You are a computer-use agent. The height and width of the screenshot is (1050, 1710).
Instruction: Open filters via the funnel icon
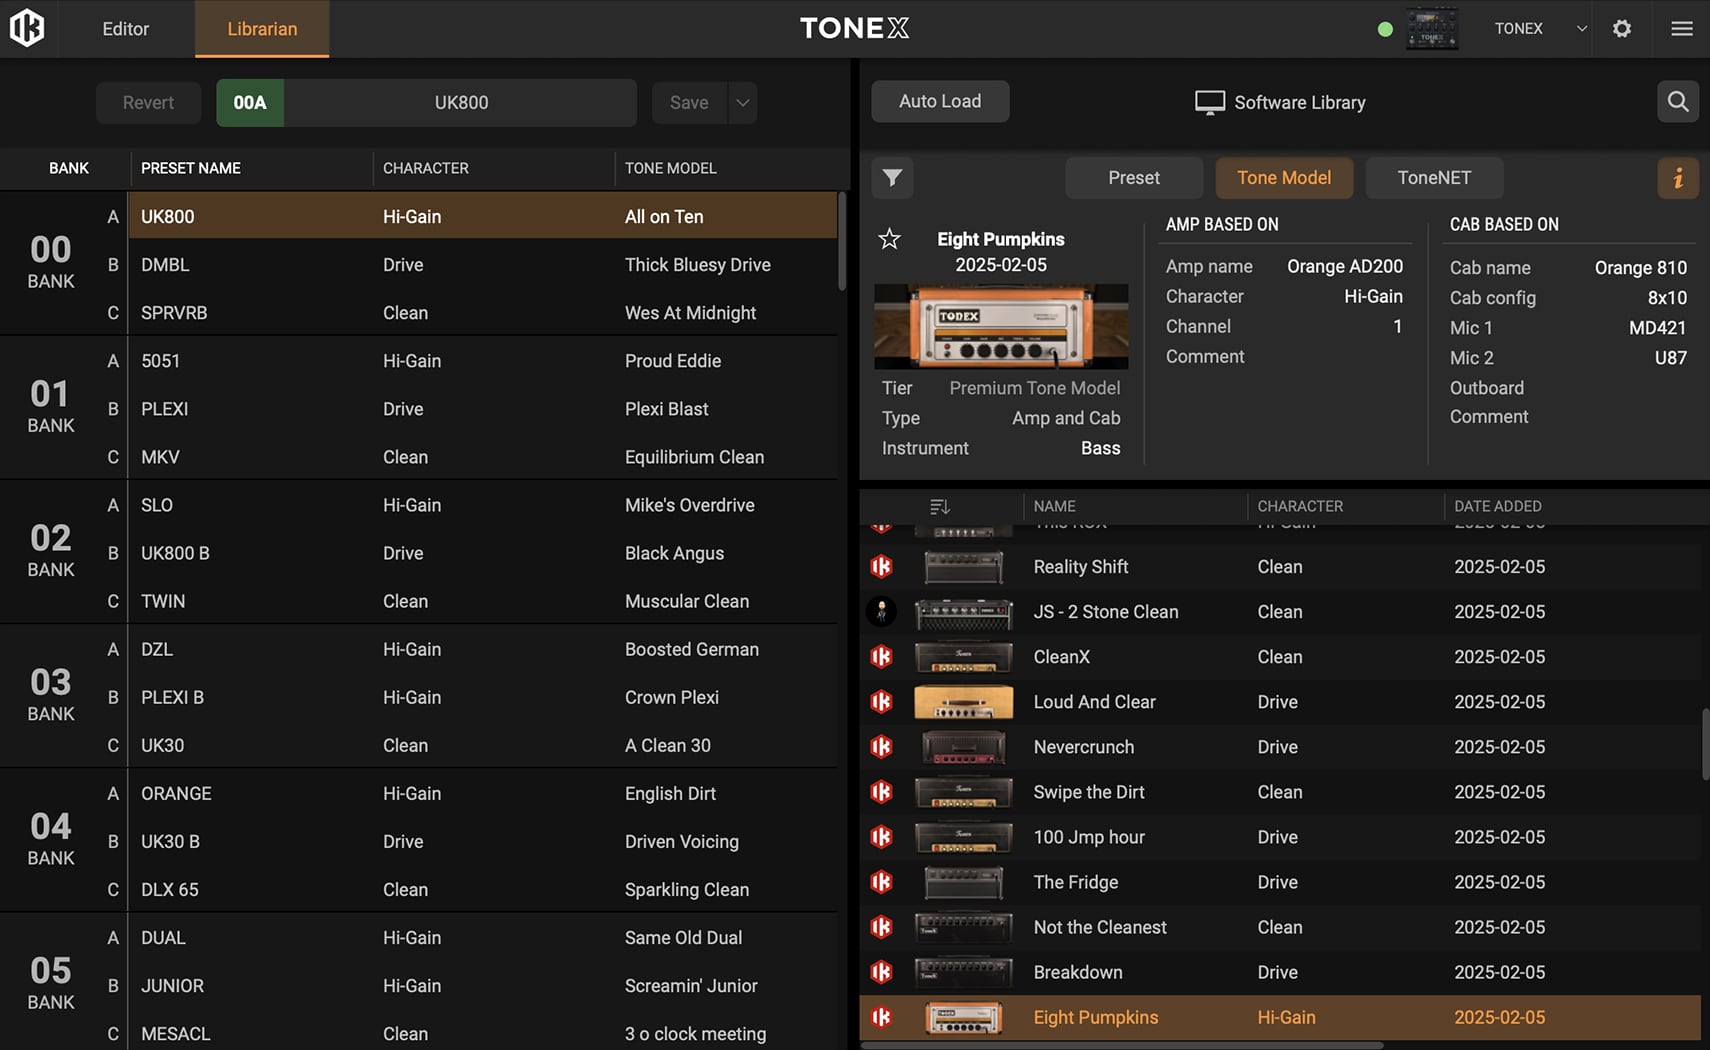coord(892,178)
